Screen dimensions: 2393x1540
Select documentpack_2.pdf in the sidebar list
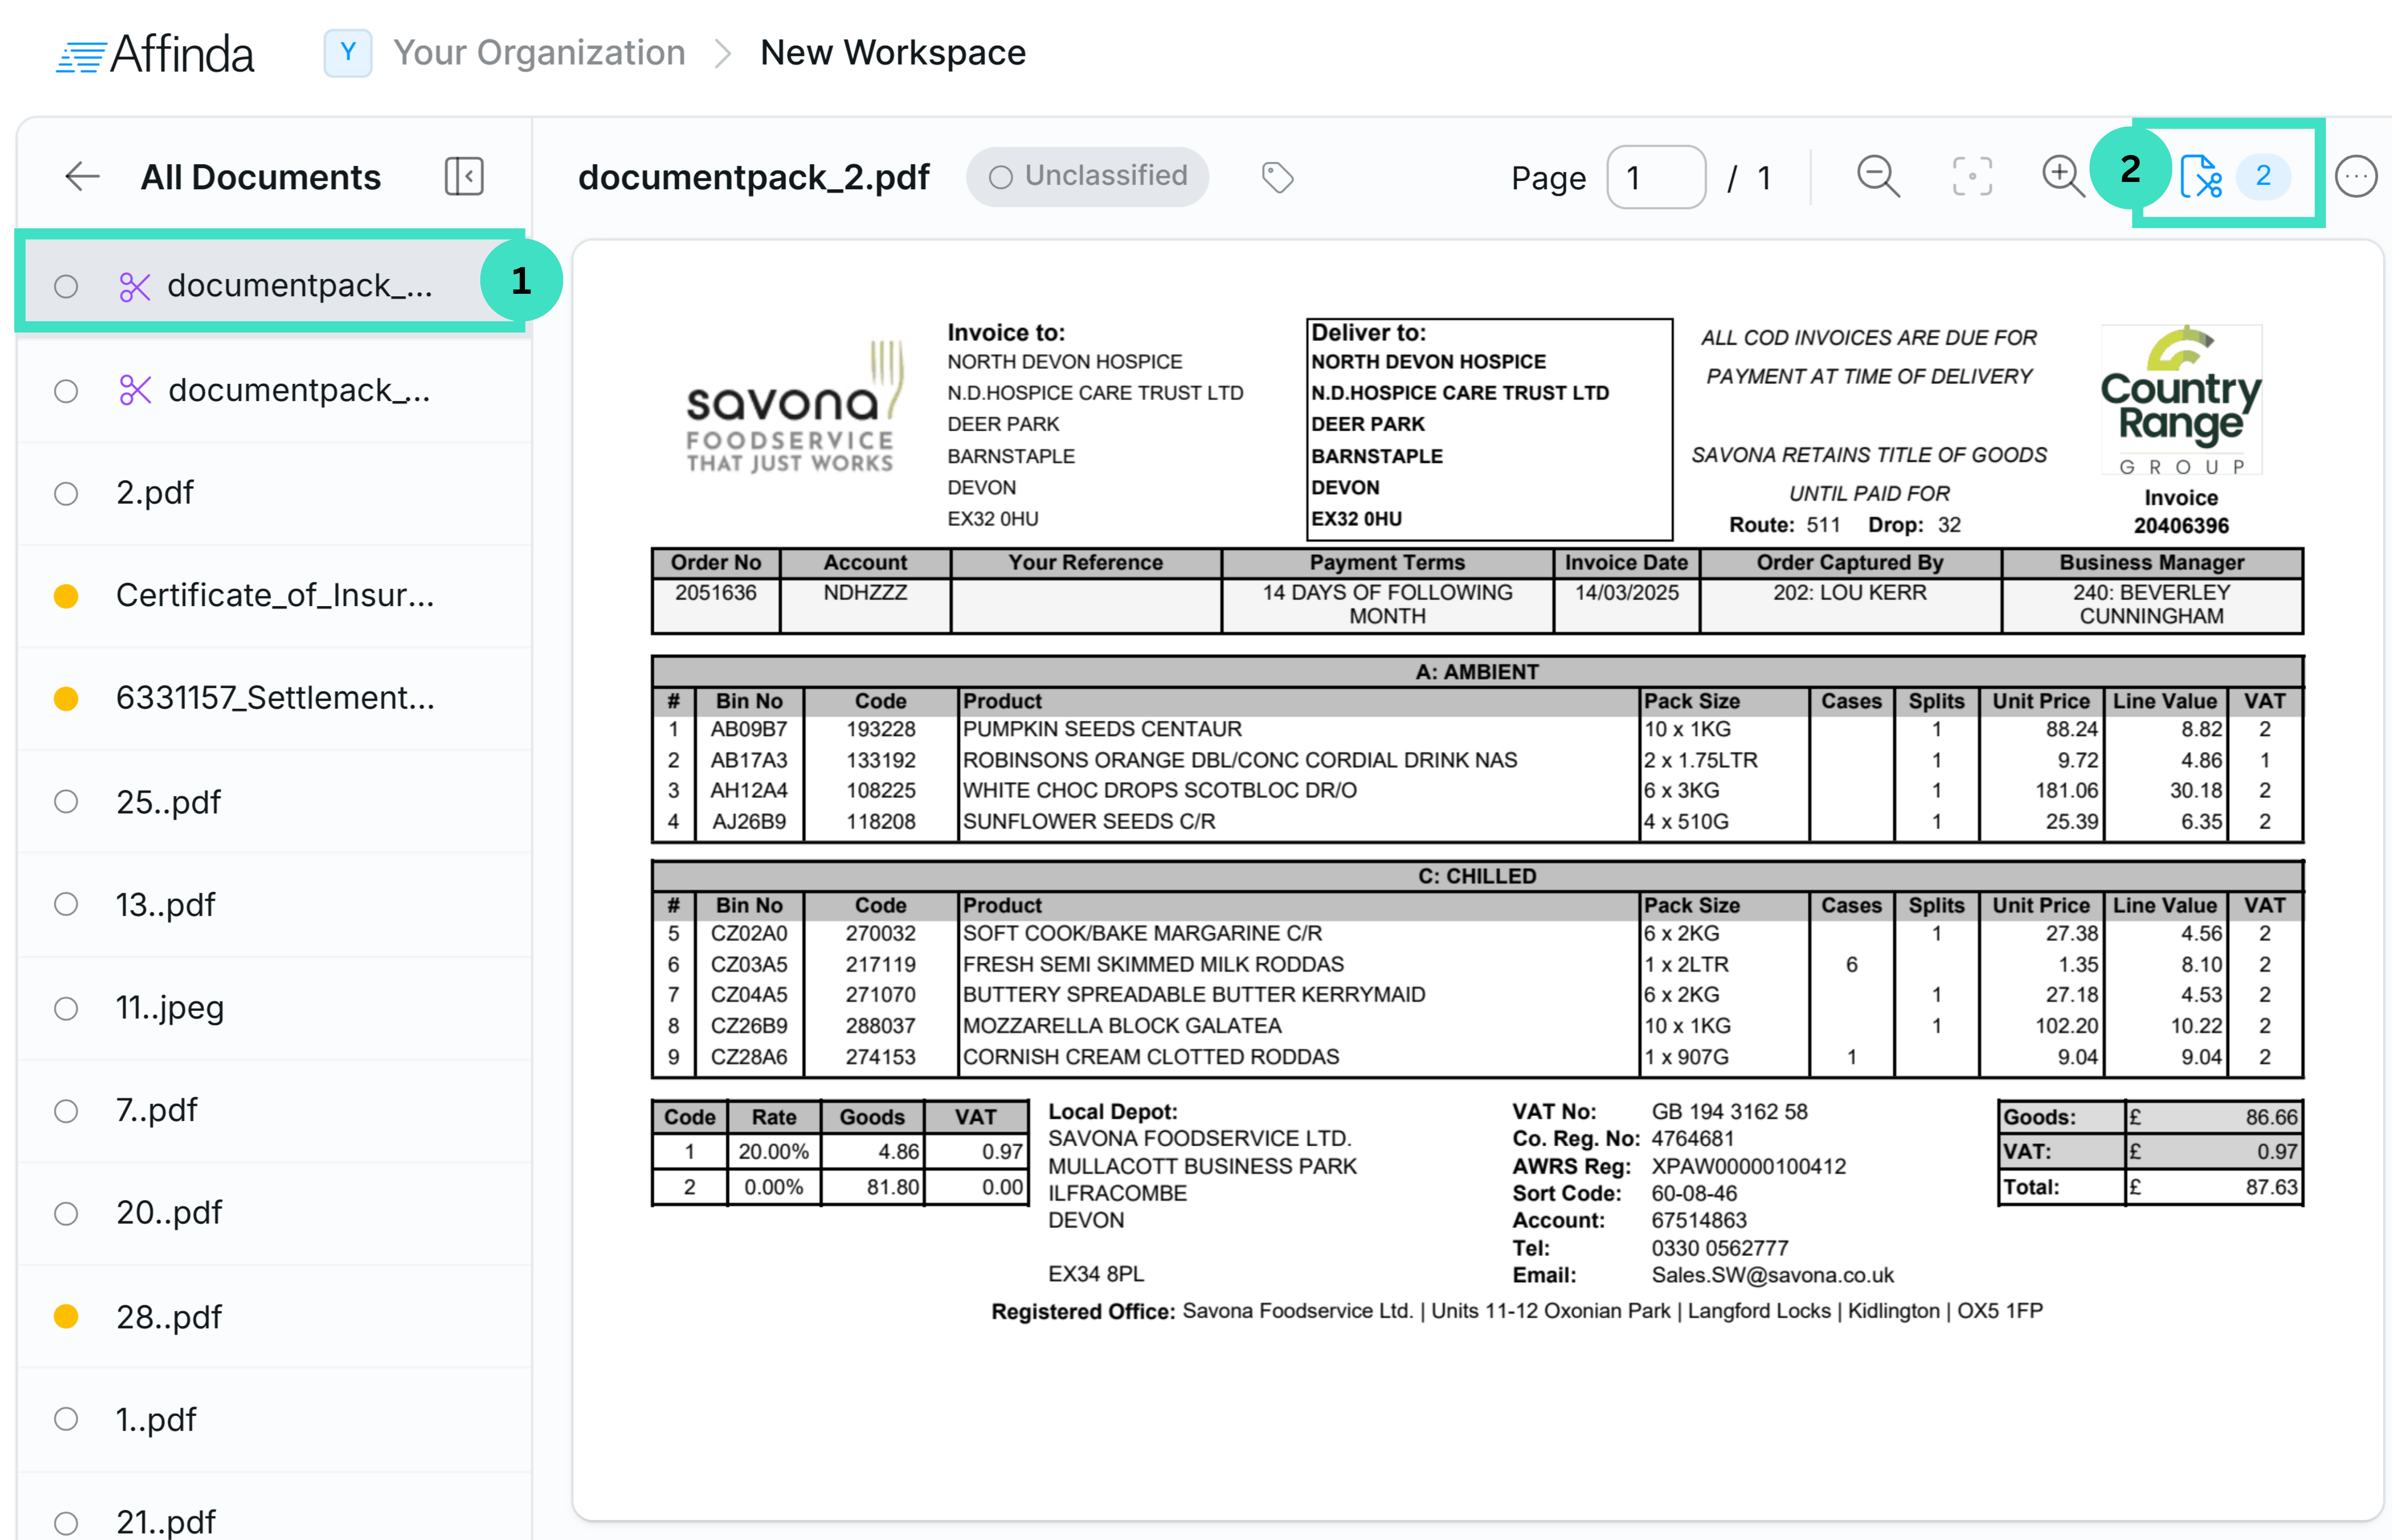[280, 285]
